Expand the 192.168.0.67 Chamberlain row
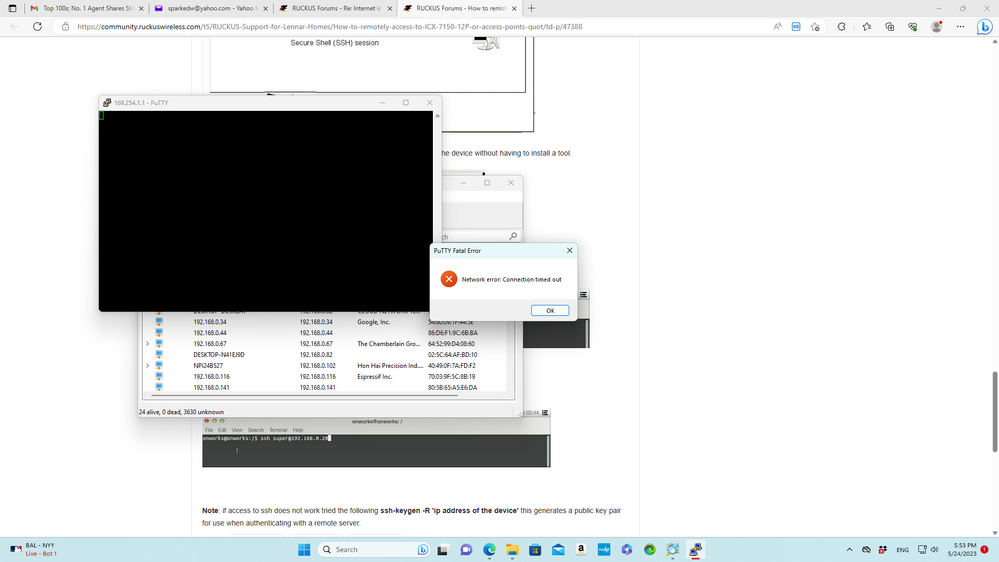999x562 pixels. tap(148, 344)
